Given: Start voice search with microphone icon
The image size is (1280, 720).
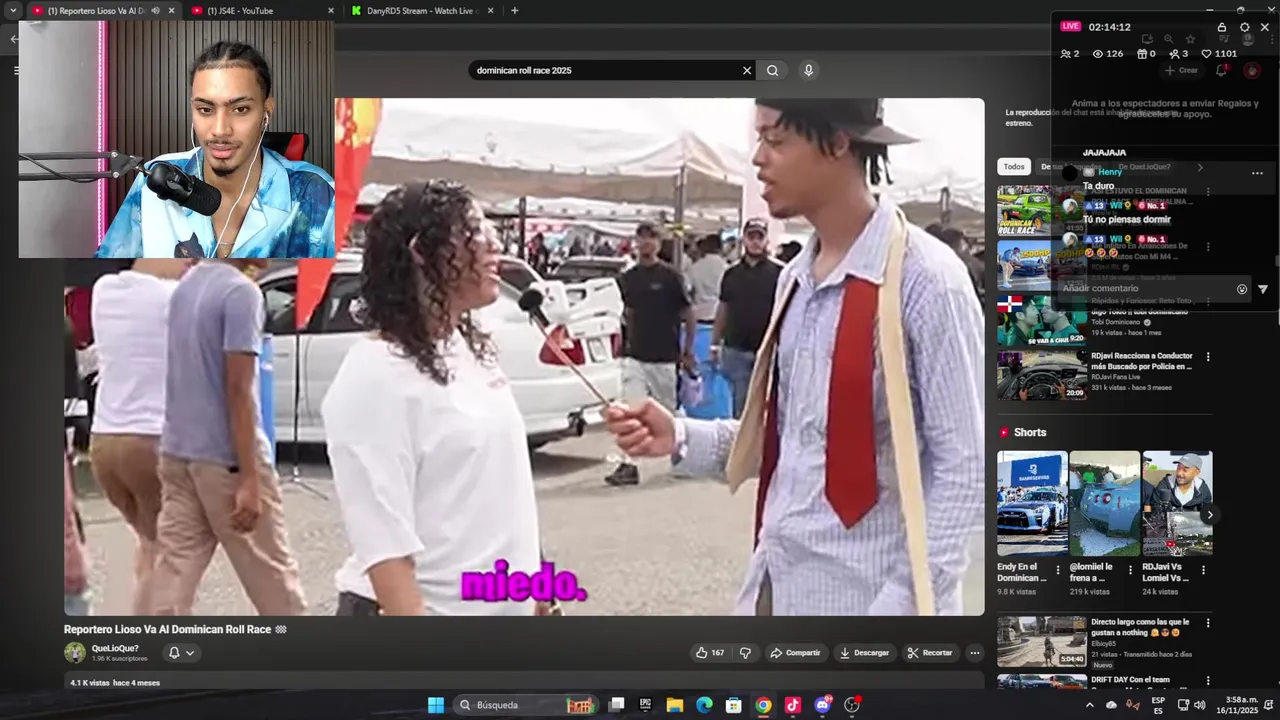Looking at the screenshot, I should (x=808, y=70).
